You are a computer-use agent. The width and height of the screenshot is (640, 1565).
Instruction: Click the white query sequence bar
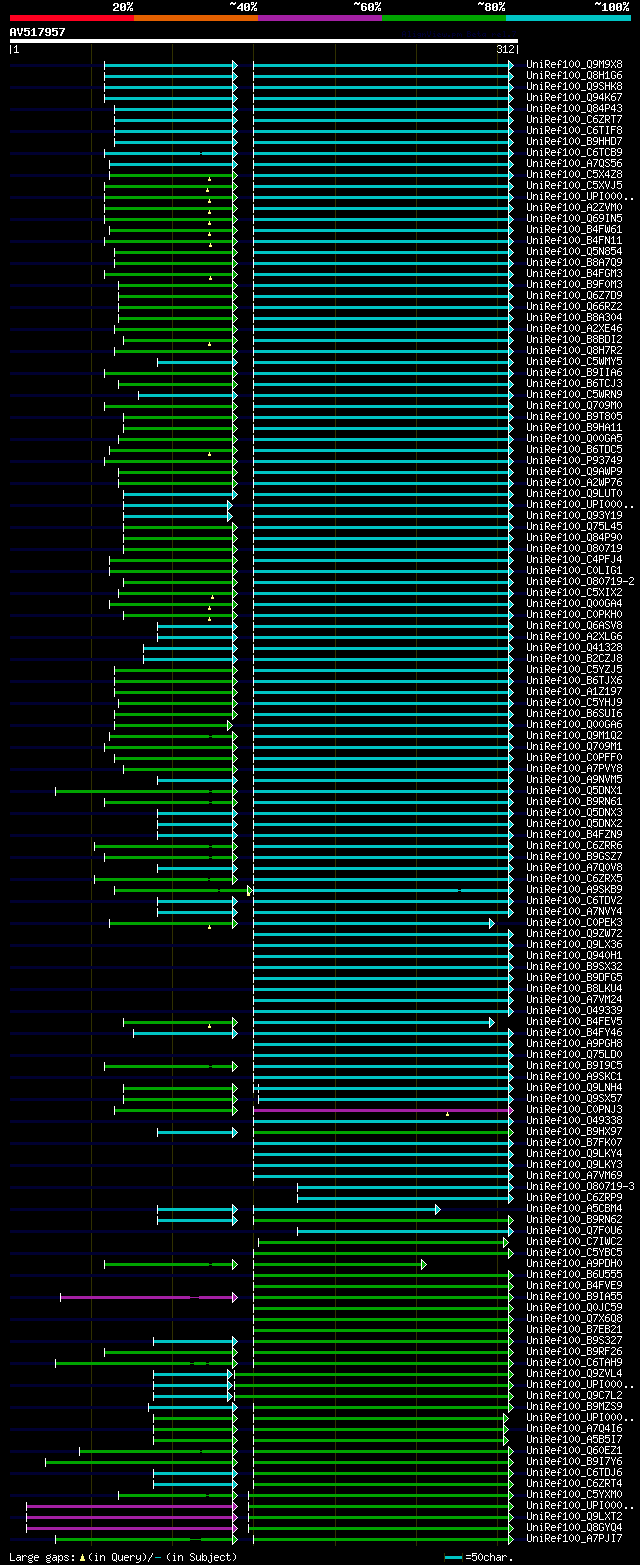[264, 41]
